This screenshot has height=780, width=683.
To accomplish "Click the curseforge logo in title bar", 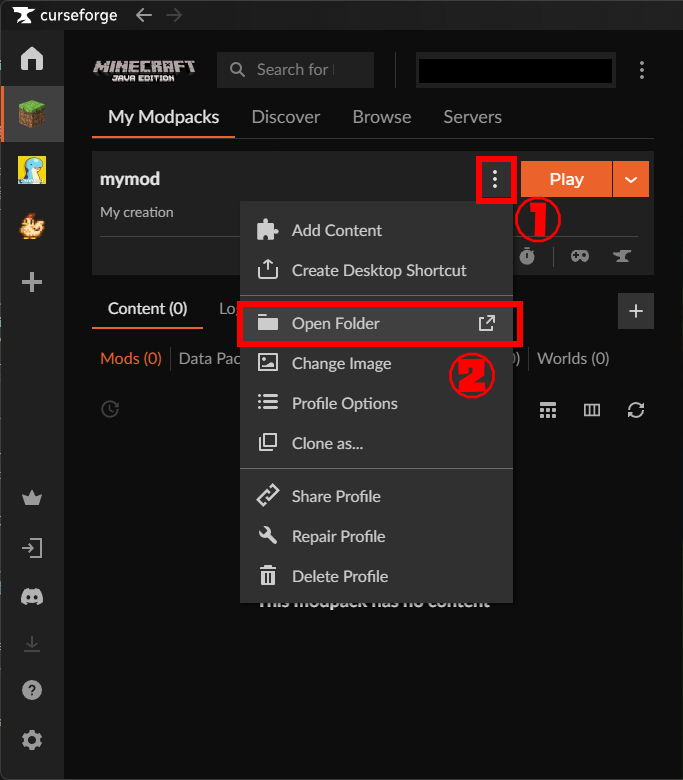I will [x=65, y=15].
